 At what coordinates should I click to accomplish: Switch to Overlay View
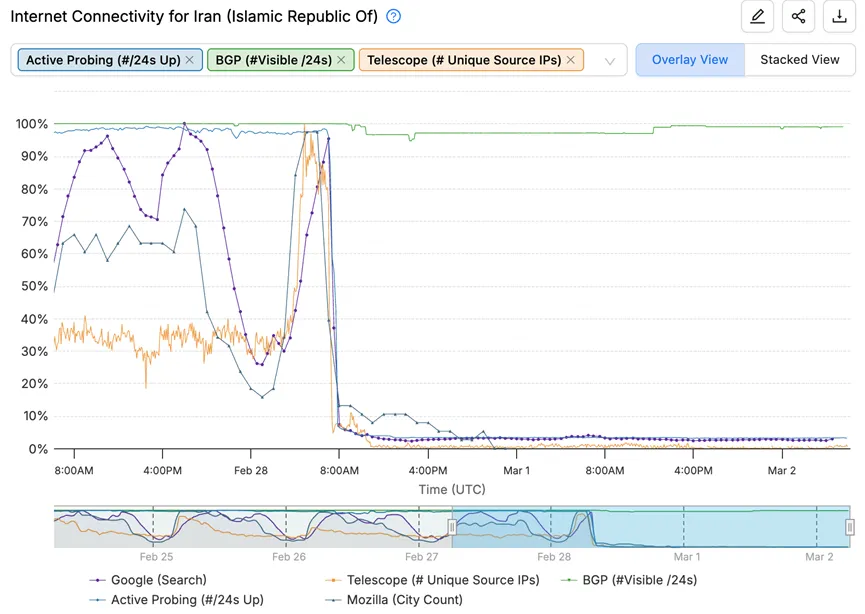click(690, 60)
